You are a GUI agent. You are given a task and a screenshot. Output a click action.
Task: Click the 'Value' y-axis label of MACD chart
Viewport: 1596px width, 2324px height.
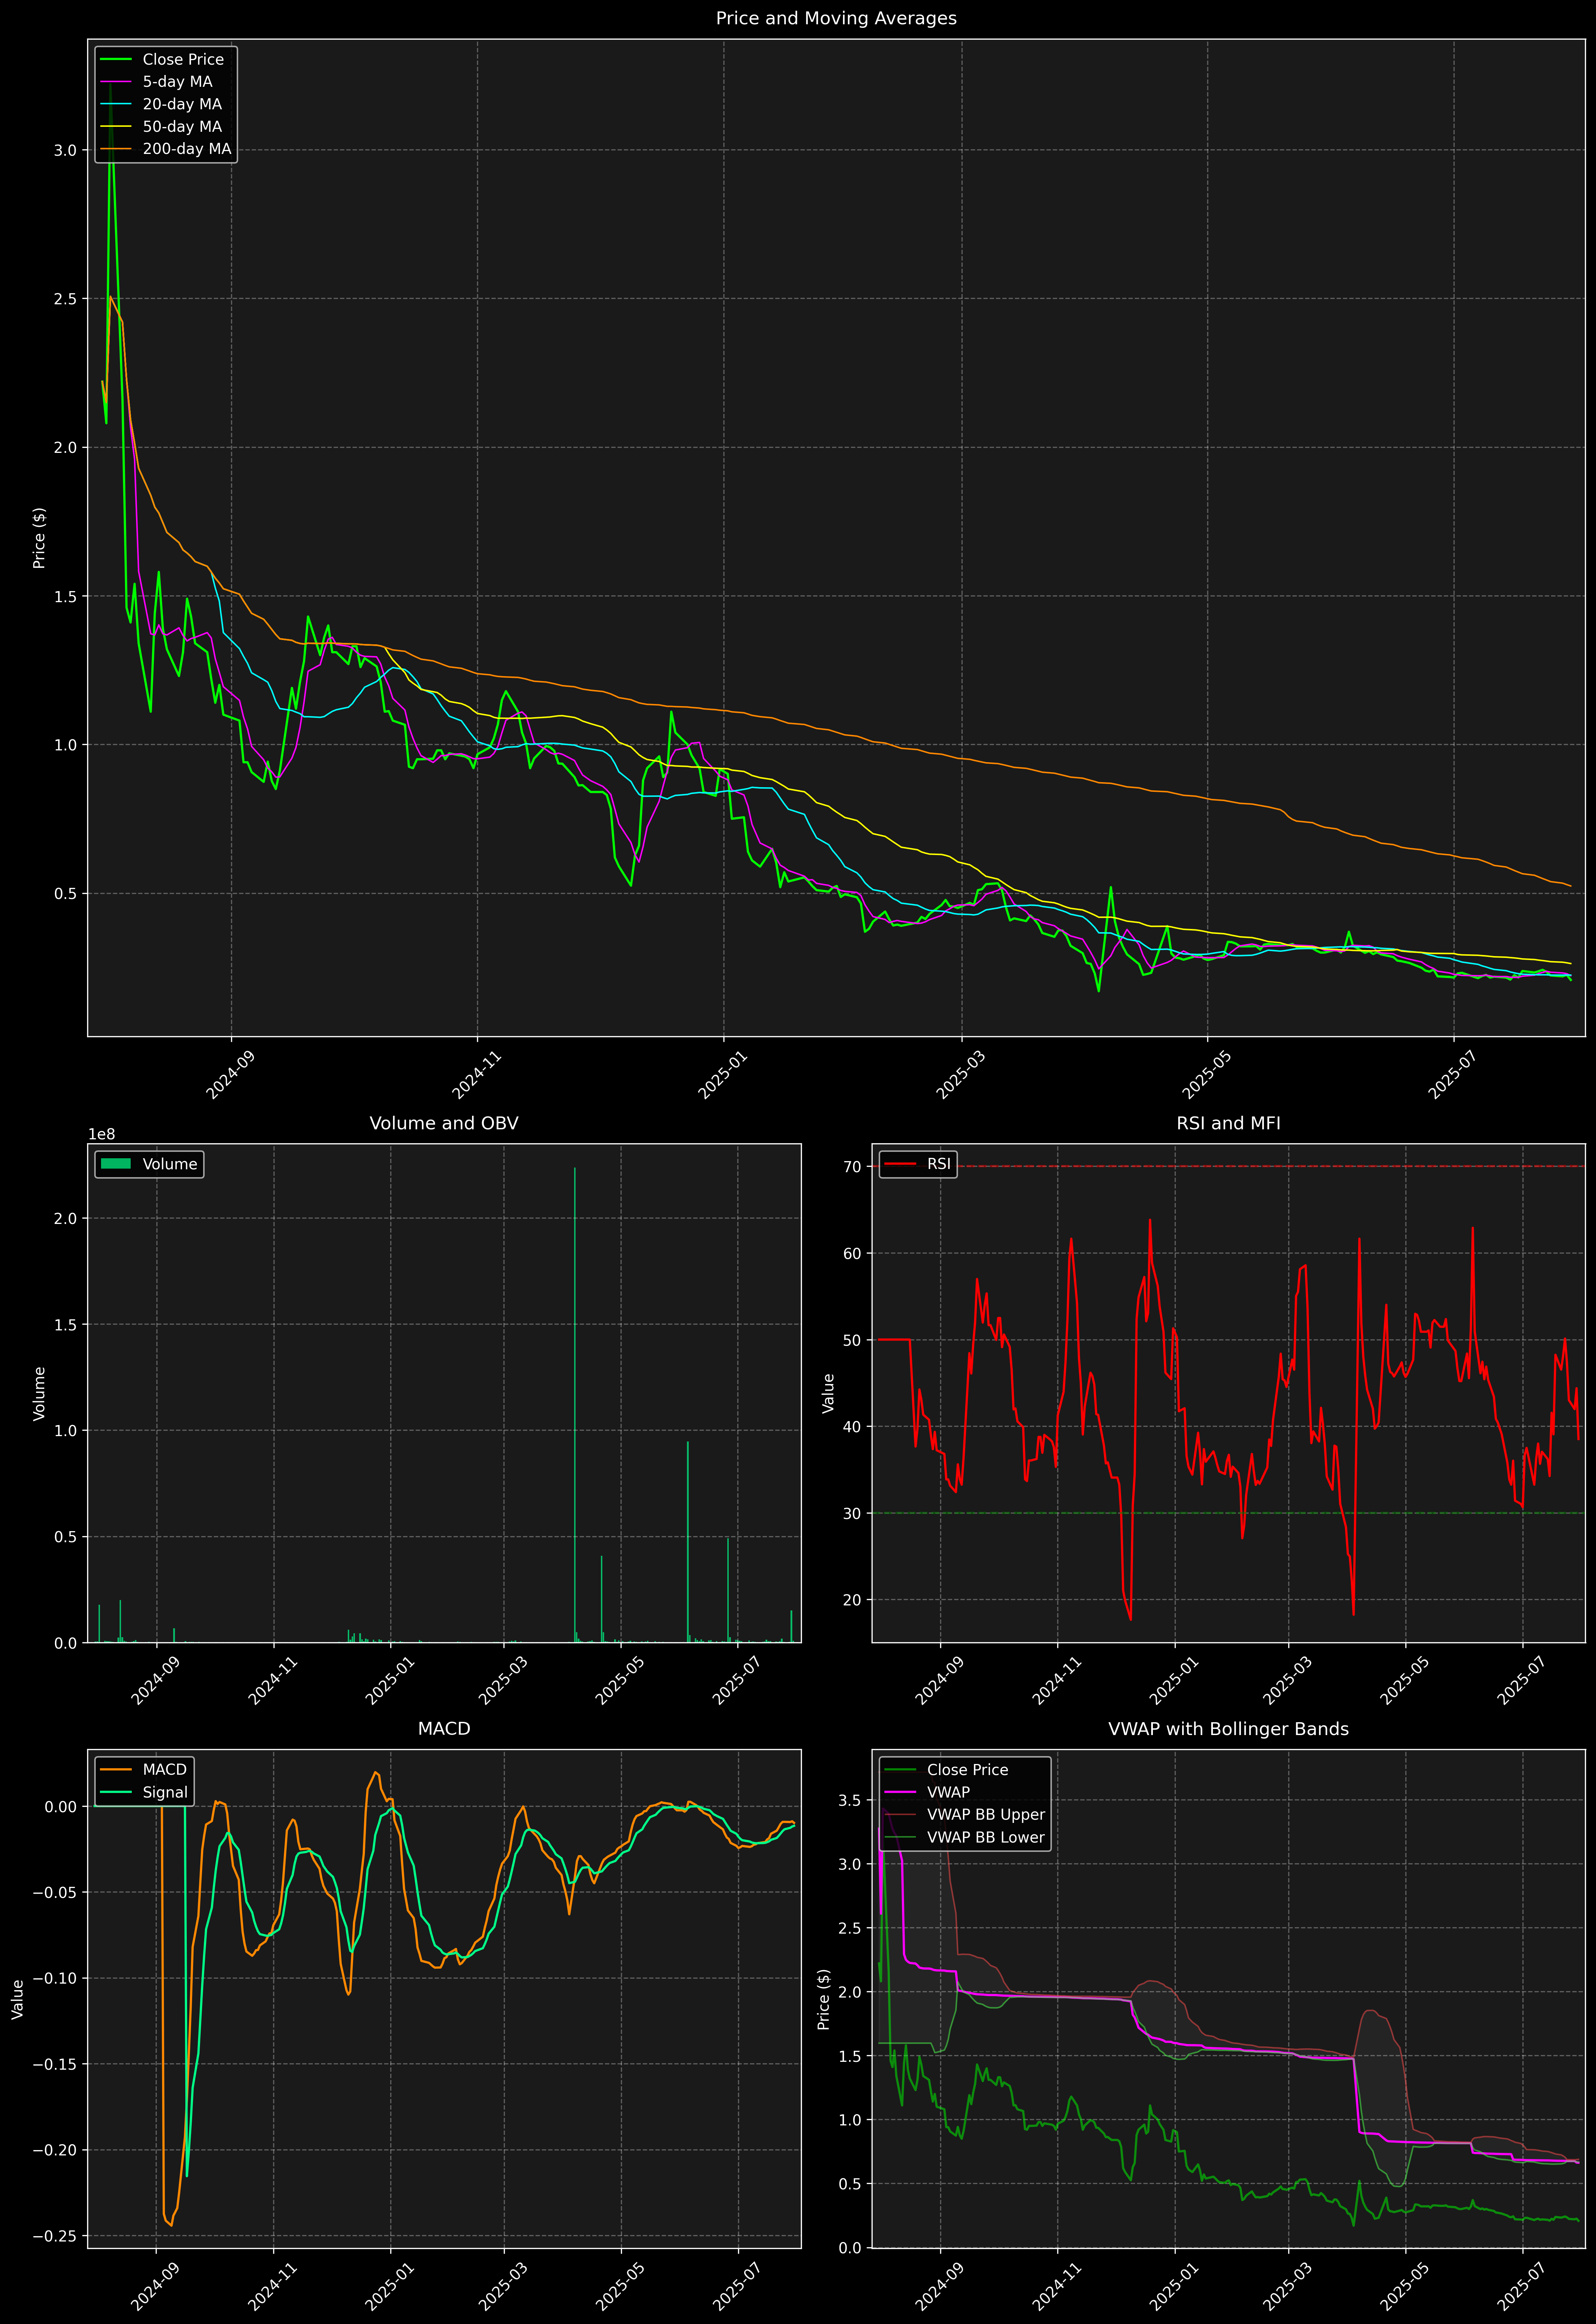17,1999
